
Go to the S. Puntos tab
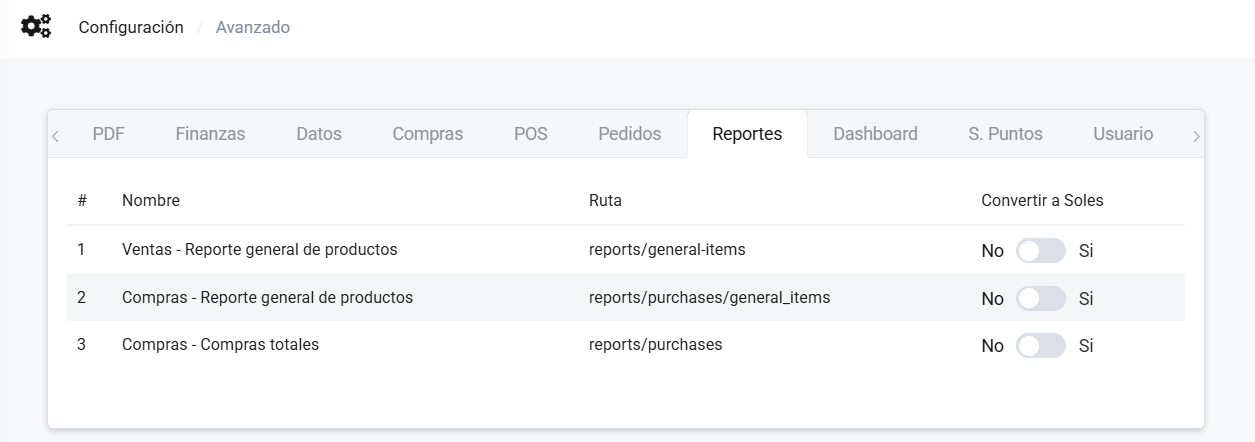click(x=1005, y=134)
